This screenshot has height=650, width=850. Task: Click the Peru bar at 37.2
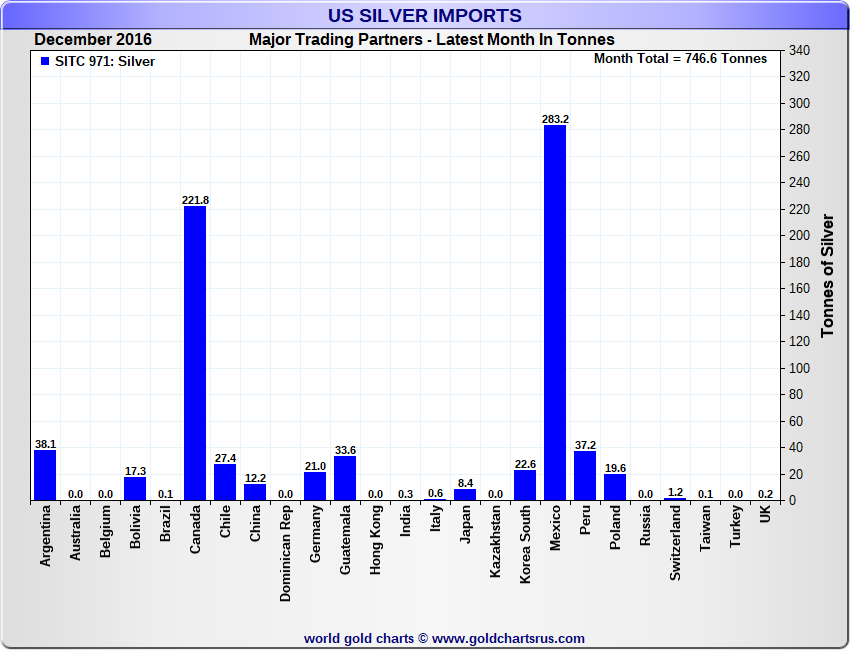585,476
